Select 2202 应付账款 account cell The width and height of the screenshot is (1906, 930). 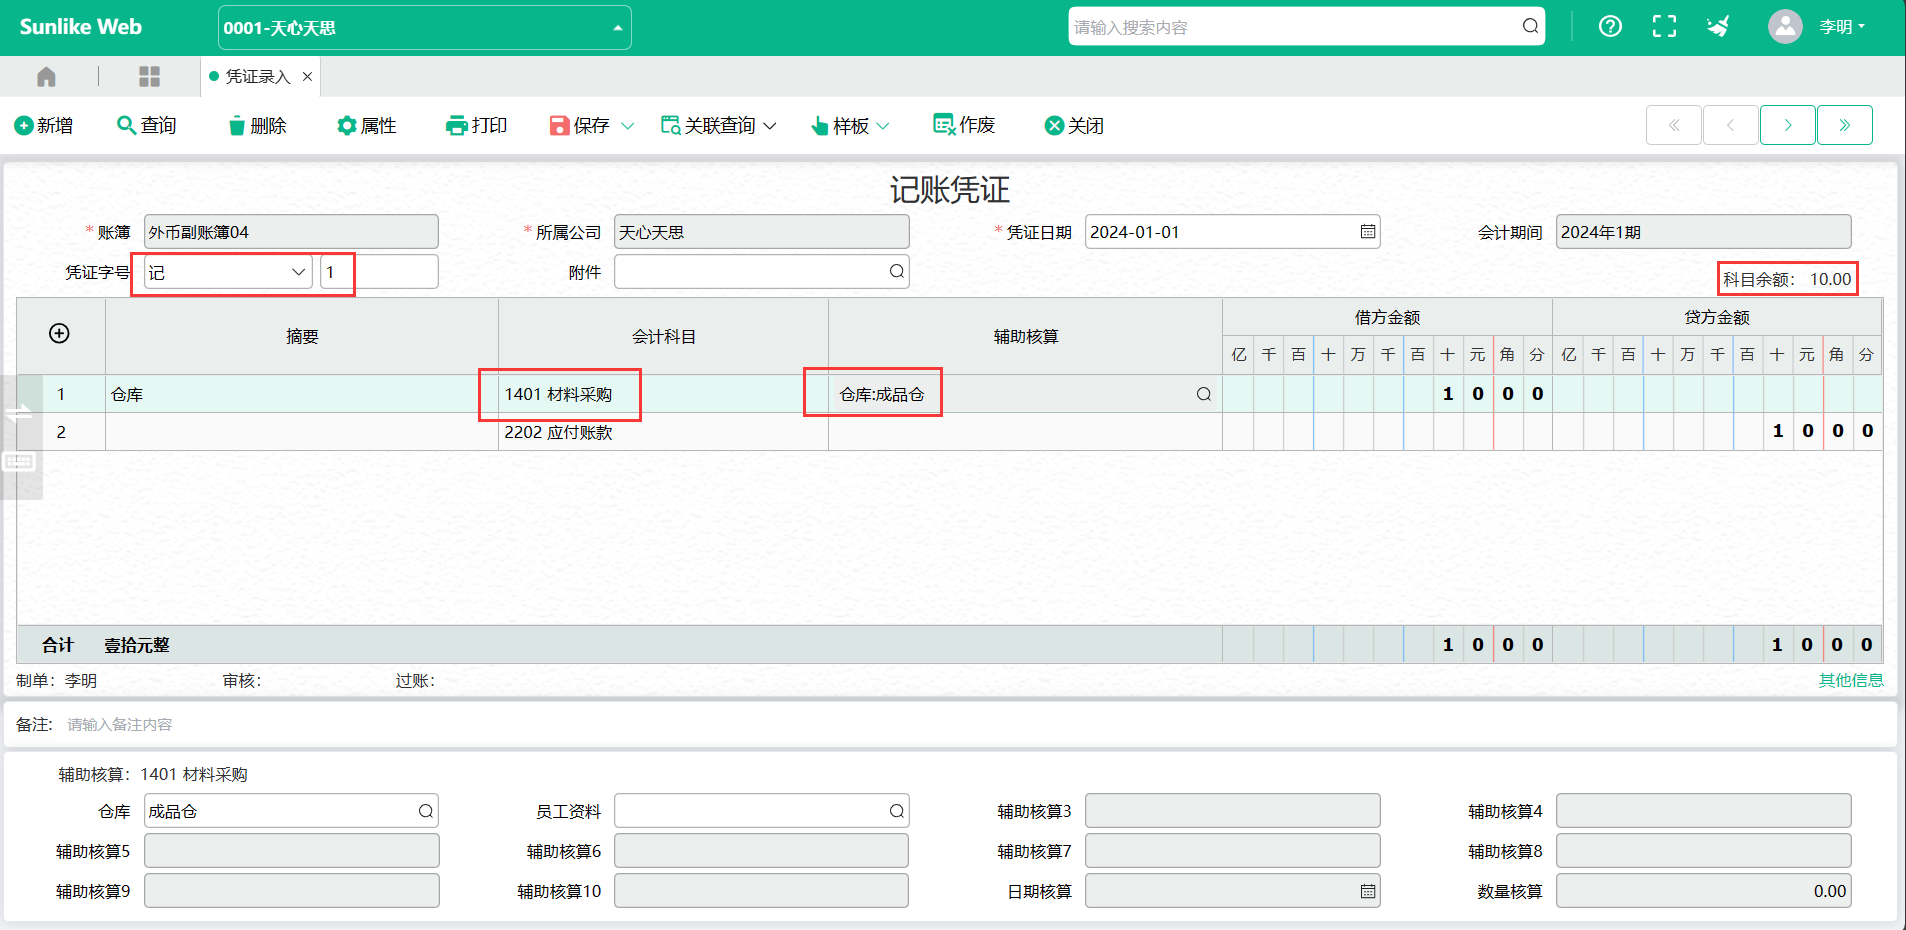663,432
